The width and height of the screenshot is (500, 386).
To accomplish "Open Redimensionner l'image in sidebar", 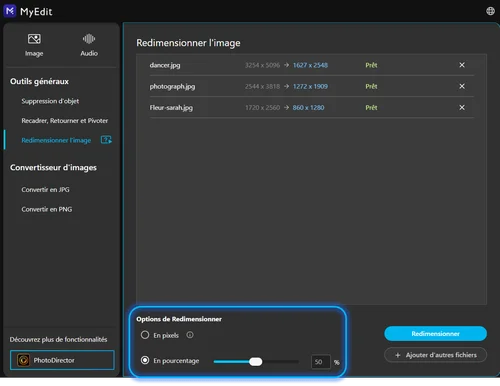I will (x=56, y=140).
